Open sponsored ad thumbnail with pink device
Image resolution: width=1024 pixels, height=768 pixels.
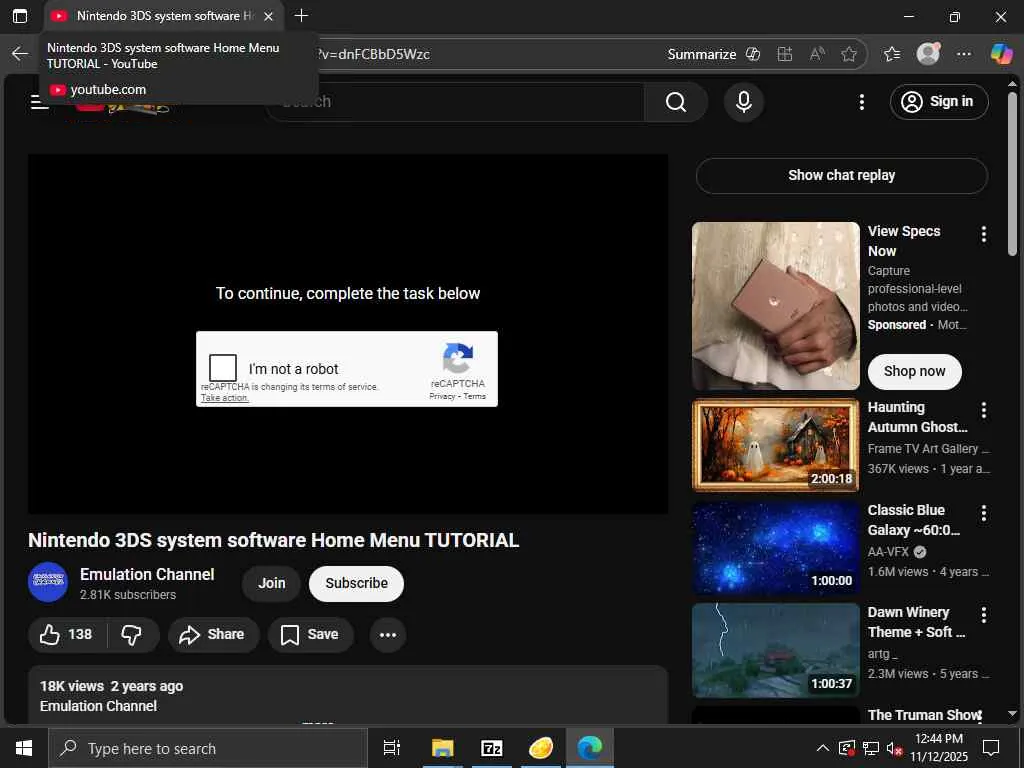pos(776,306)
